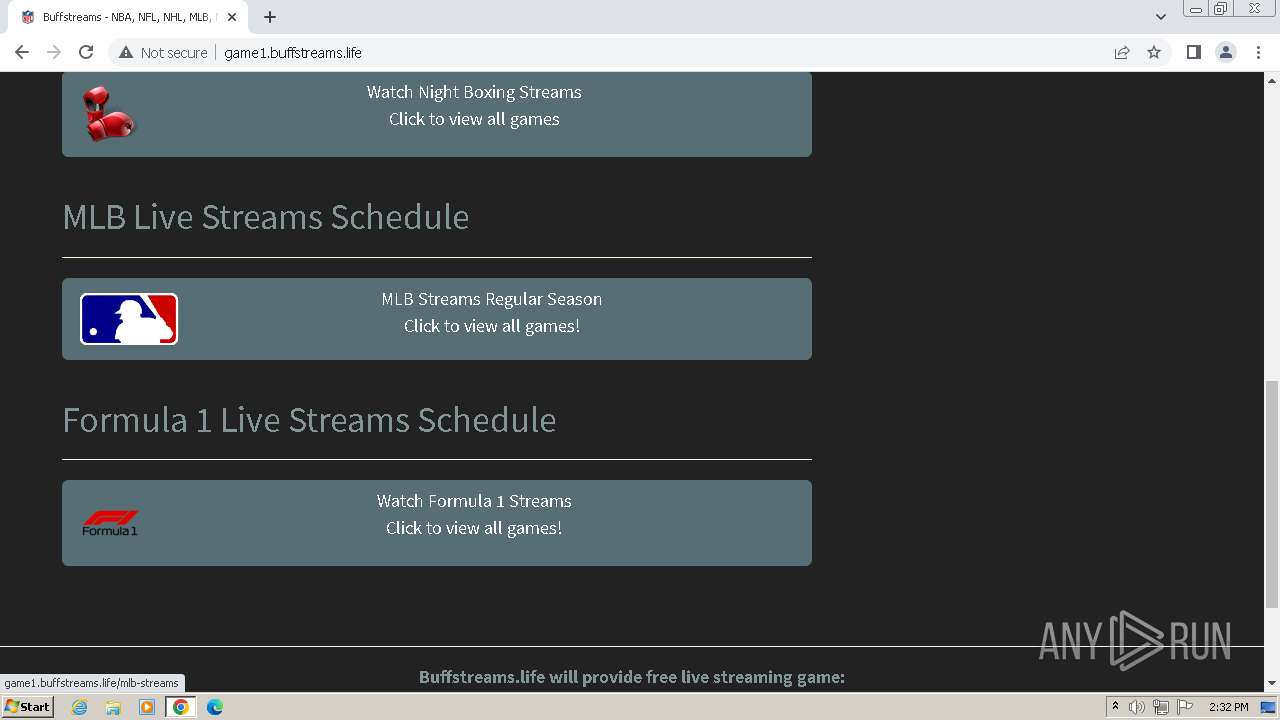
Task: Click scrollbar down arrow
Action: (1272, 684)
